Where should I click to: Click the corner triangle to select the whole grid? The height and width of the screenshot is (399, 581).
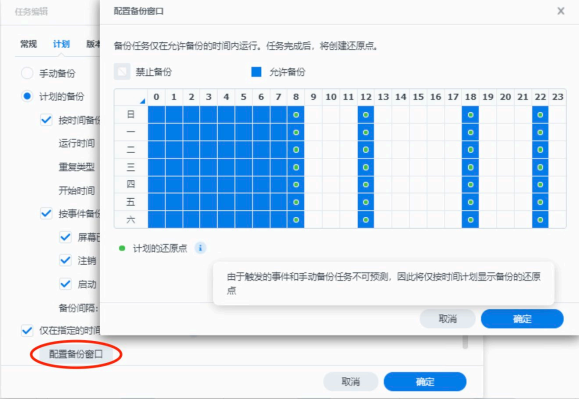pos(142,101)
